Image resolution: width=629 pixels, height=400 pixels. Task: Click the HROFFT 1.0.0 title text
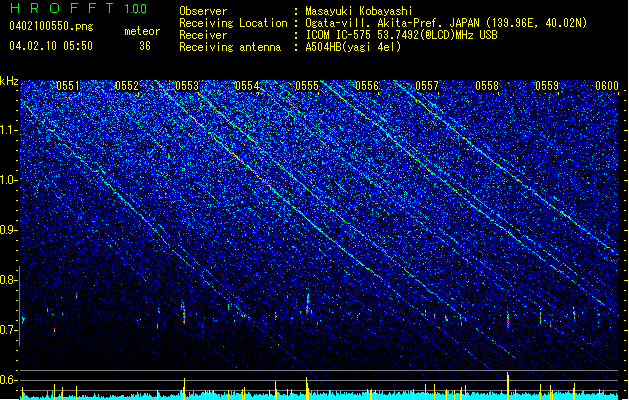click(x=79, y=8)
